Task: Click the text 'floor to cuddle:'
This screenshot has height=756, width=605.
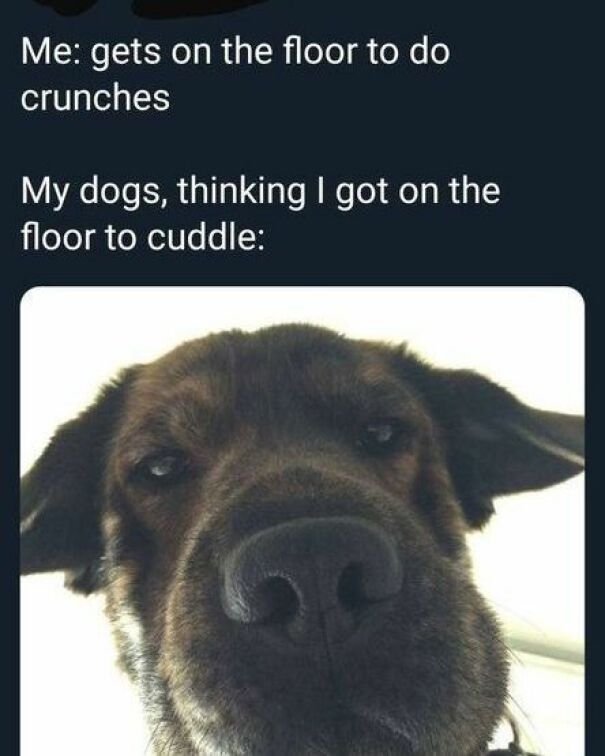Action: (143, 237)
